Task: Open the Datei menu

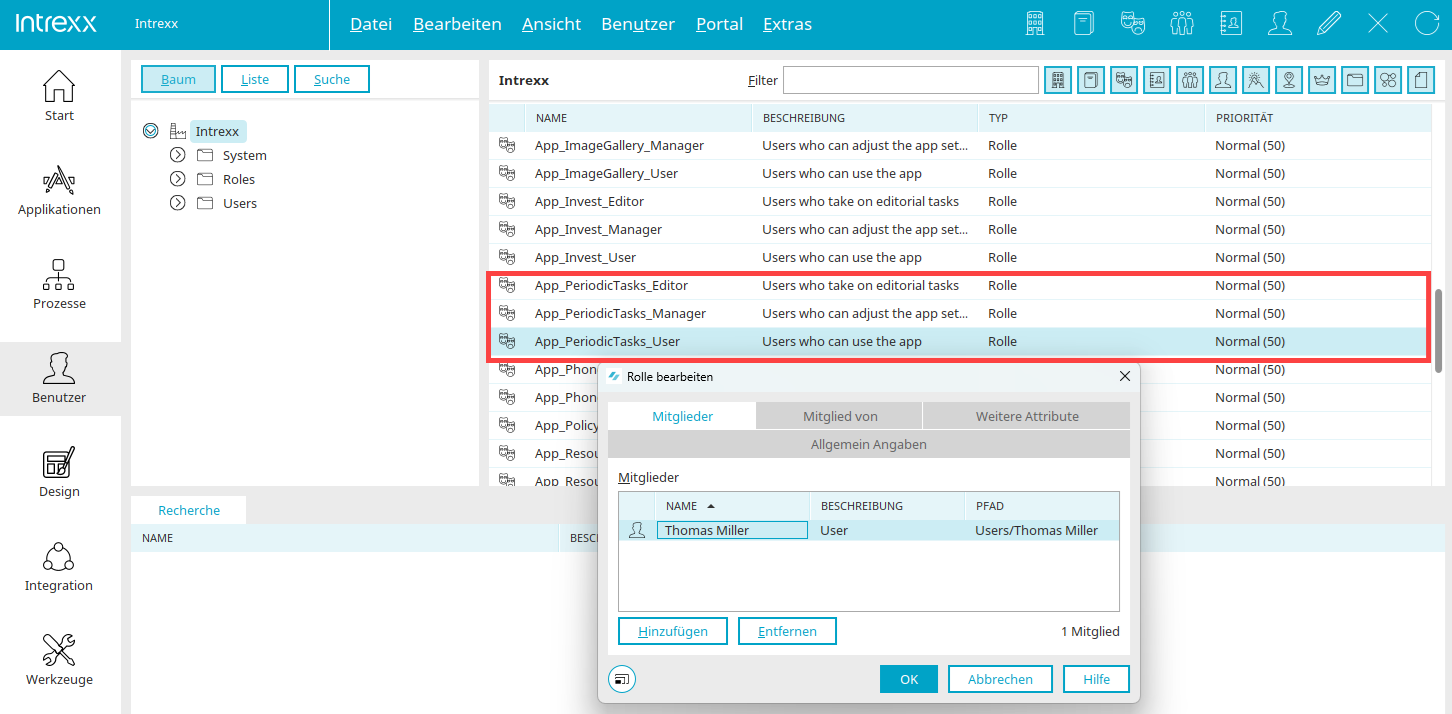Action: 371,24
